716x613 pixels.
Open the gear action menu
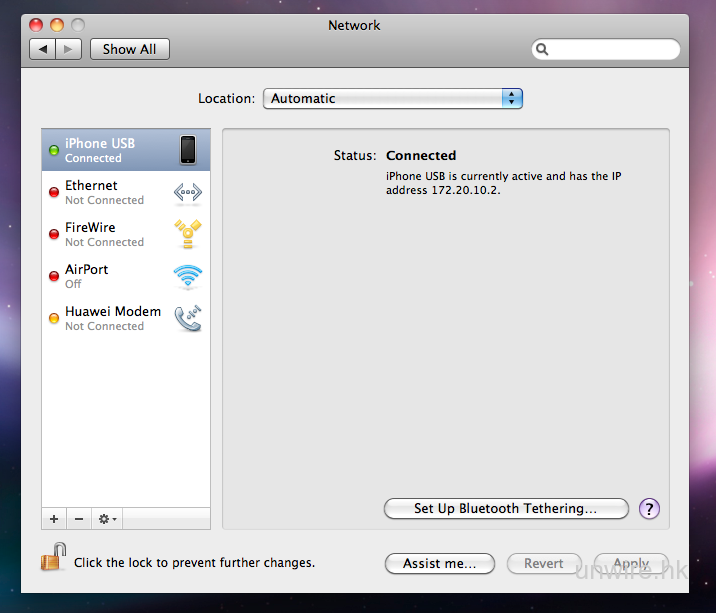107,519
